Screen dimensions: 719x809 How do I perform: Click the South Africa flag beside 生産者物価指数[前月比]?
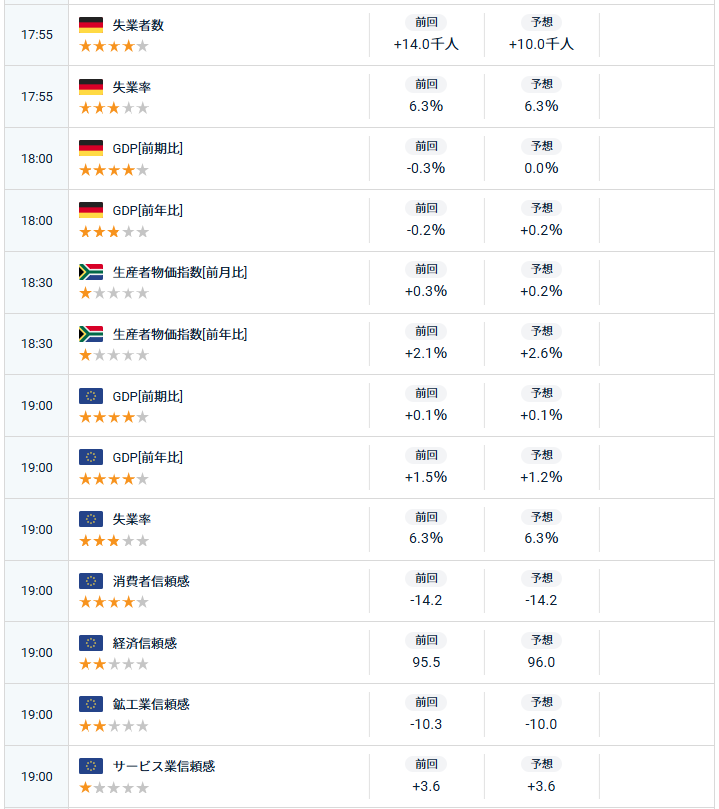coord(91,272)
